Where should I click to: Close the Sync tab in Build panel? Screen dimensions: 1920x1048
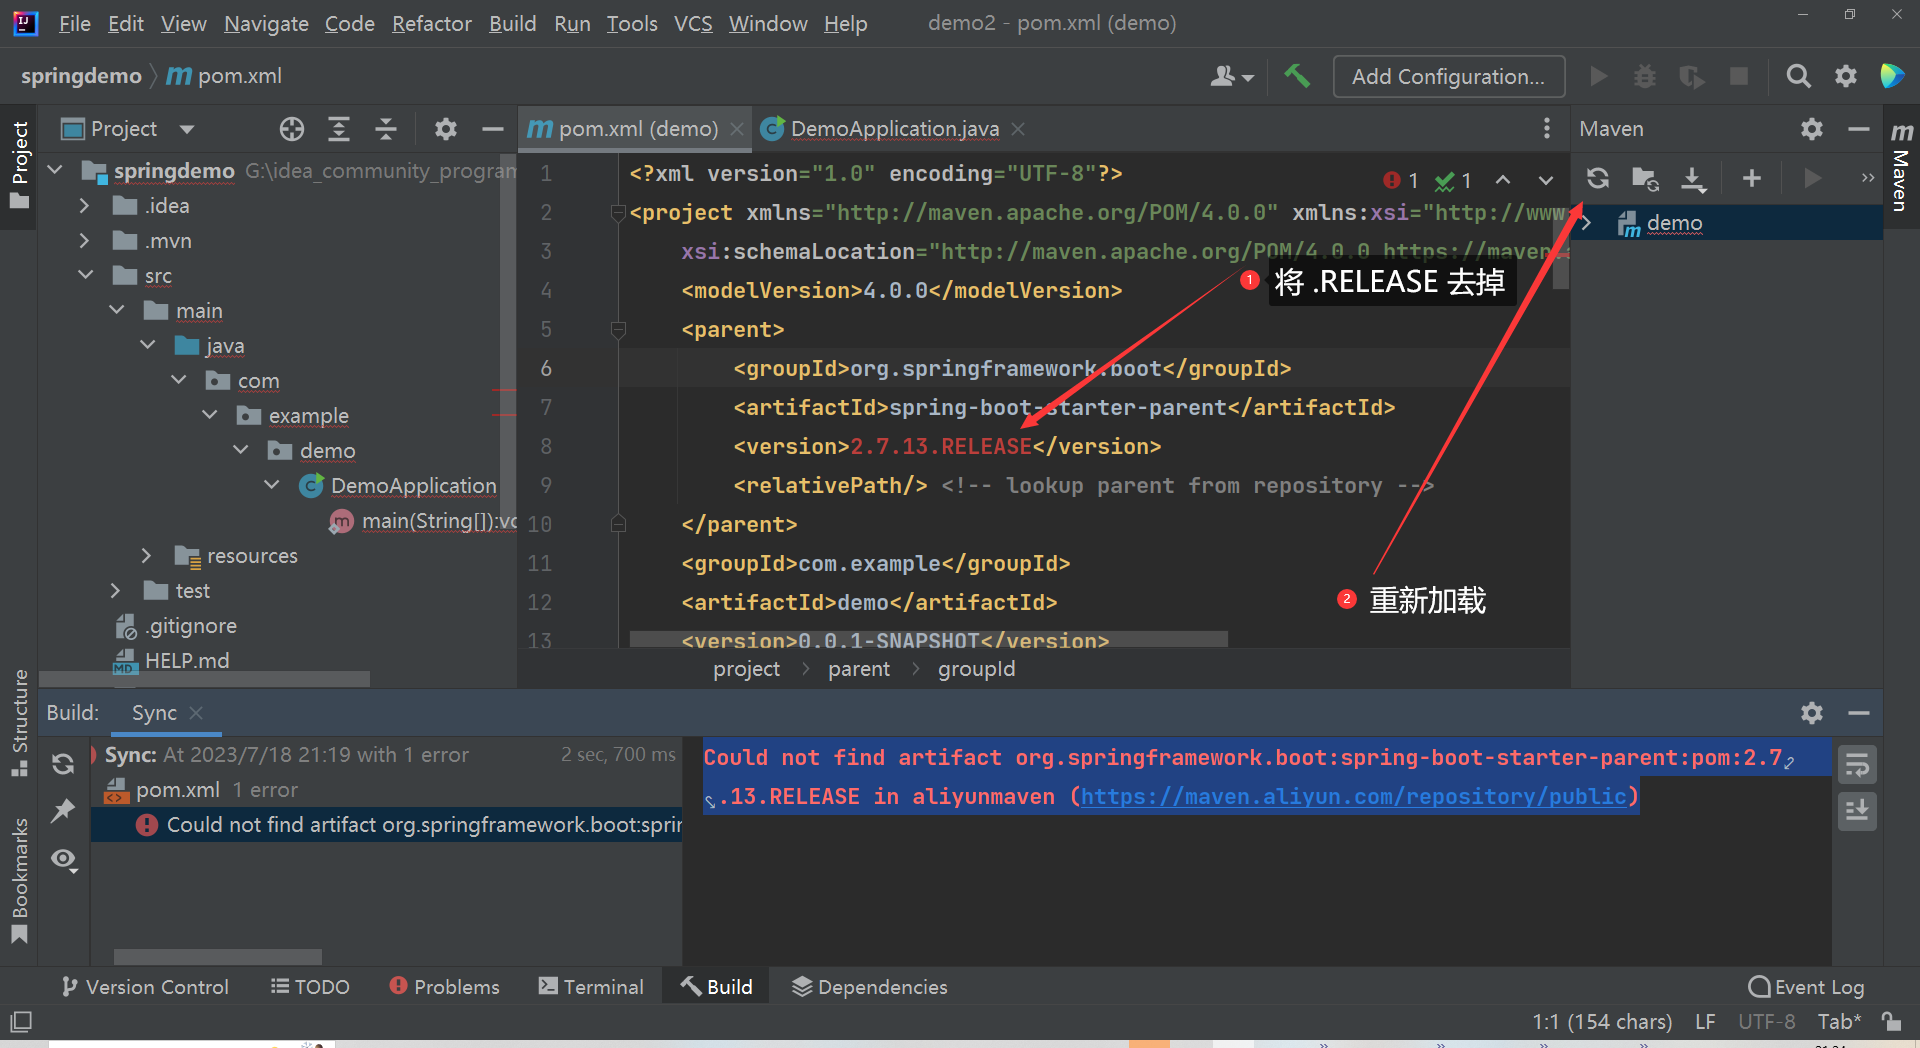pyautogui.click(x=196, y=713)
